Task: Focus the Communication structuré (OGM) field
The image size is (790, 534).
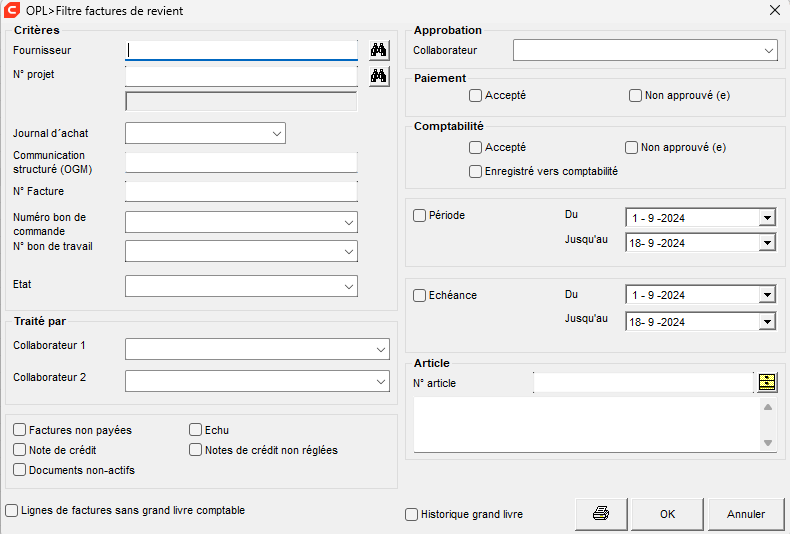Action: pyautogui.click(x=241, y=163)
